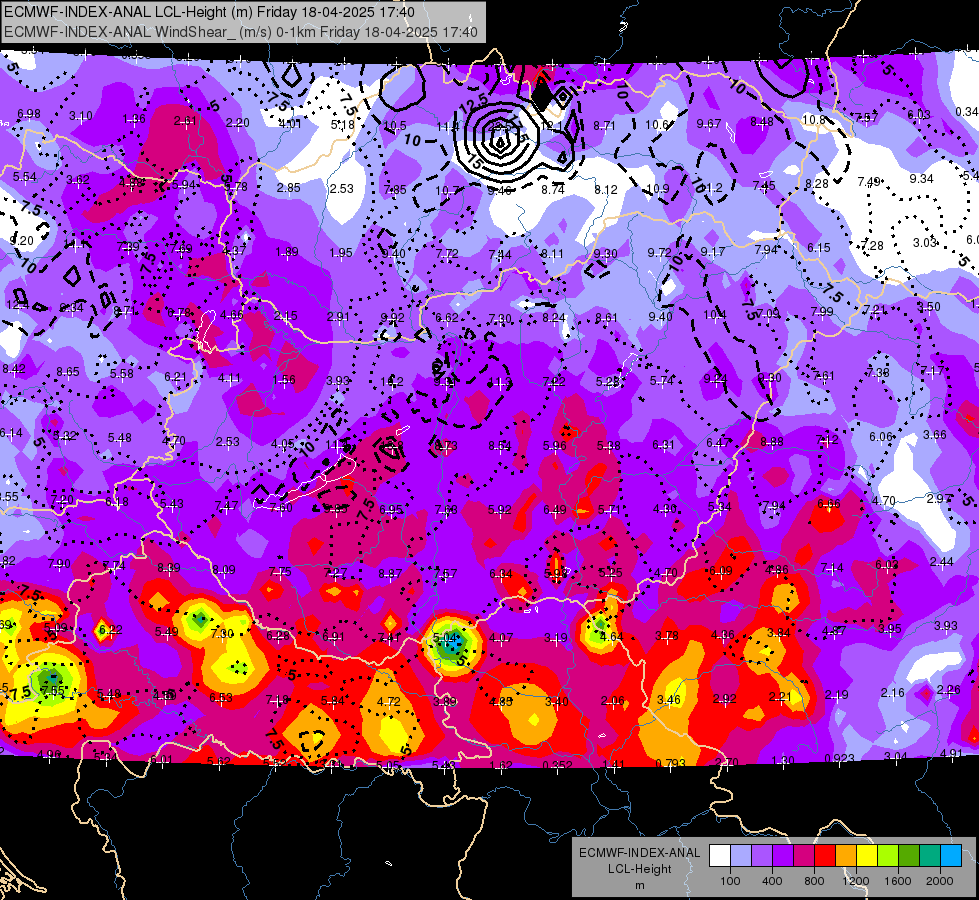Click the wind shear value 3.10
979x900 pixels.
tap(81, 116)
